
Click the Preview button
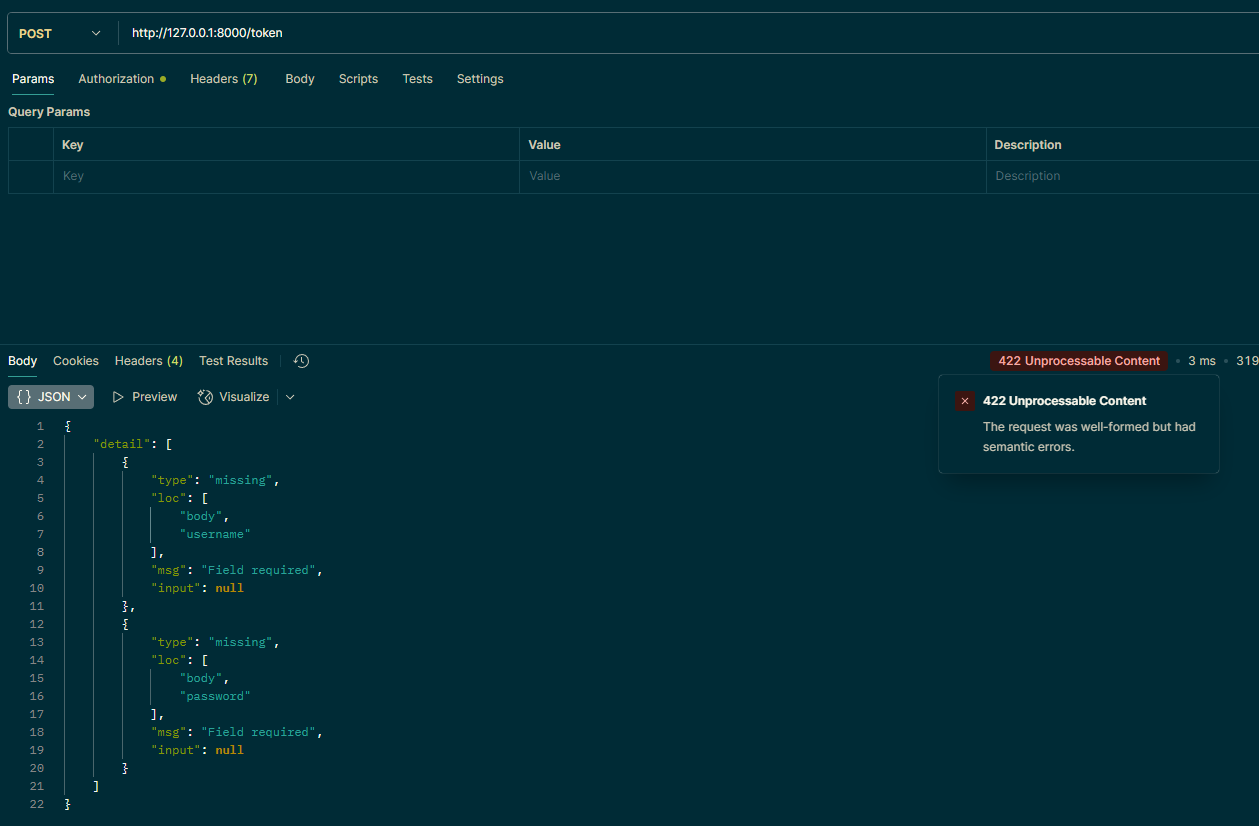point(145,397)
